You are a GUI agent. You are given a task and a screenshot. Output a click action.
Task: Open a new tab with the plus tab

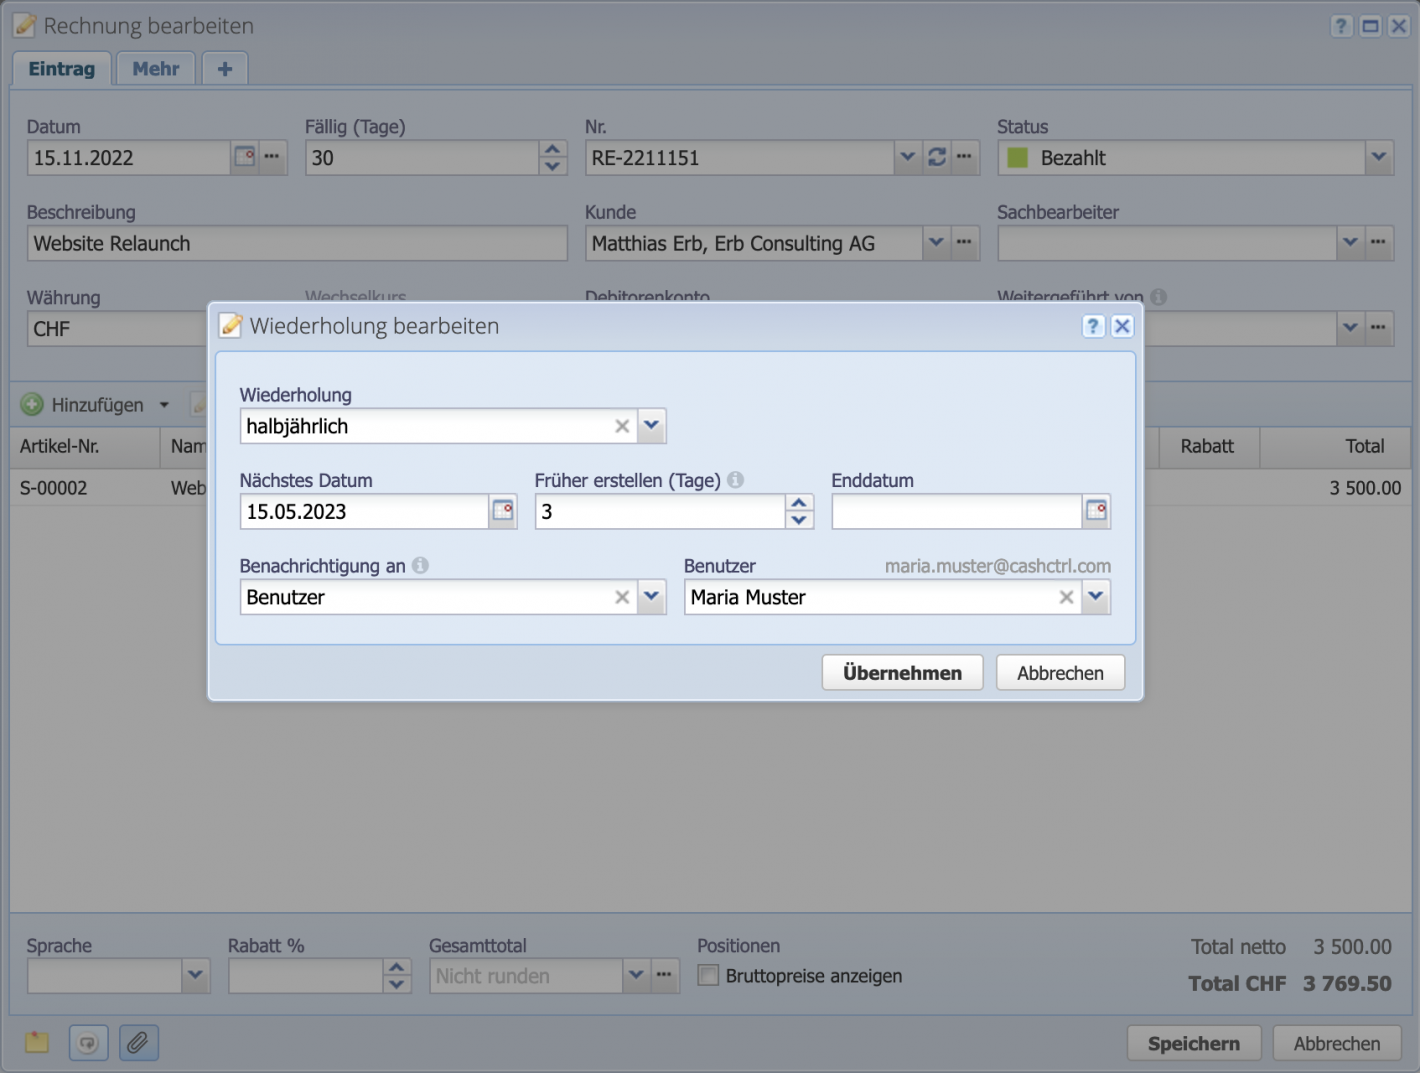[x=224, y=68]
